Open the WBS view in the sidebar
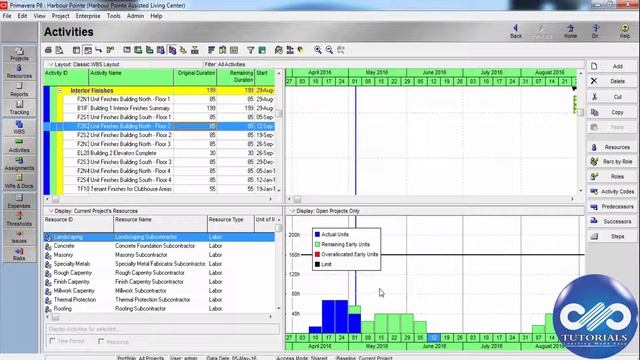Screen dimensions: 640x360 click(x=19, y=127)
